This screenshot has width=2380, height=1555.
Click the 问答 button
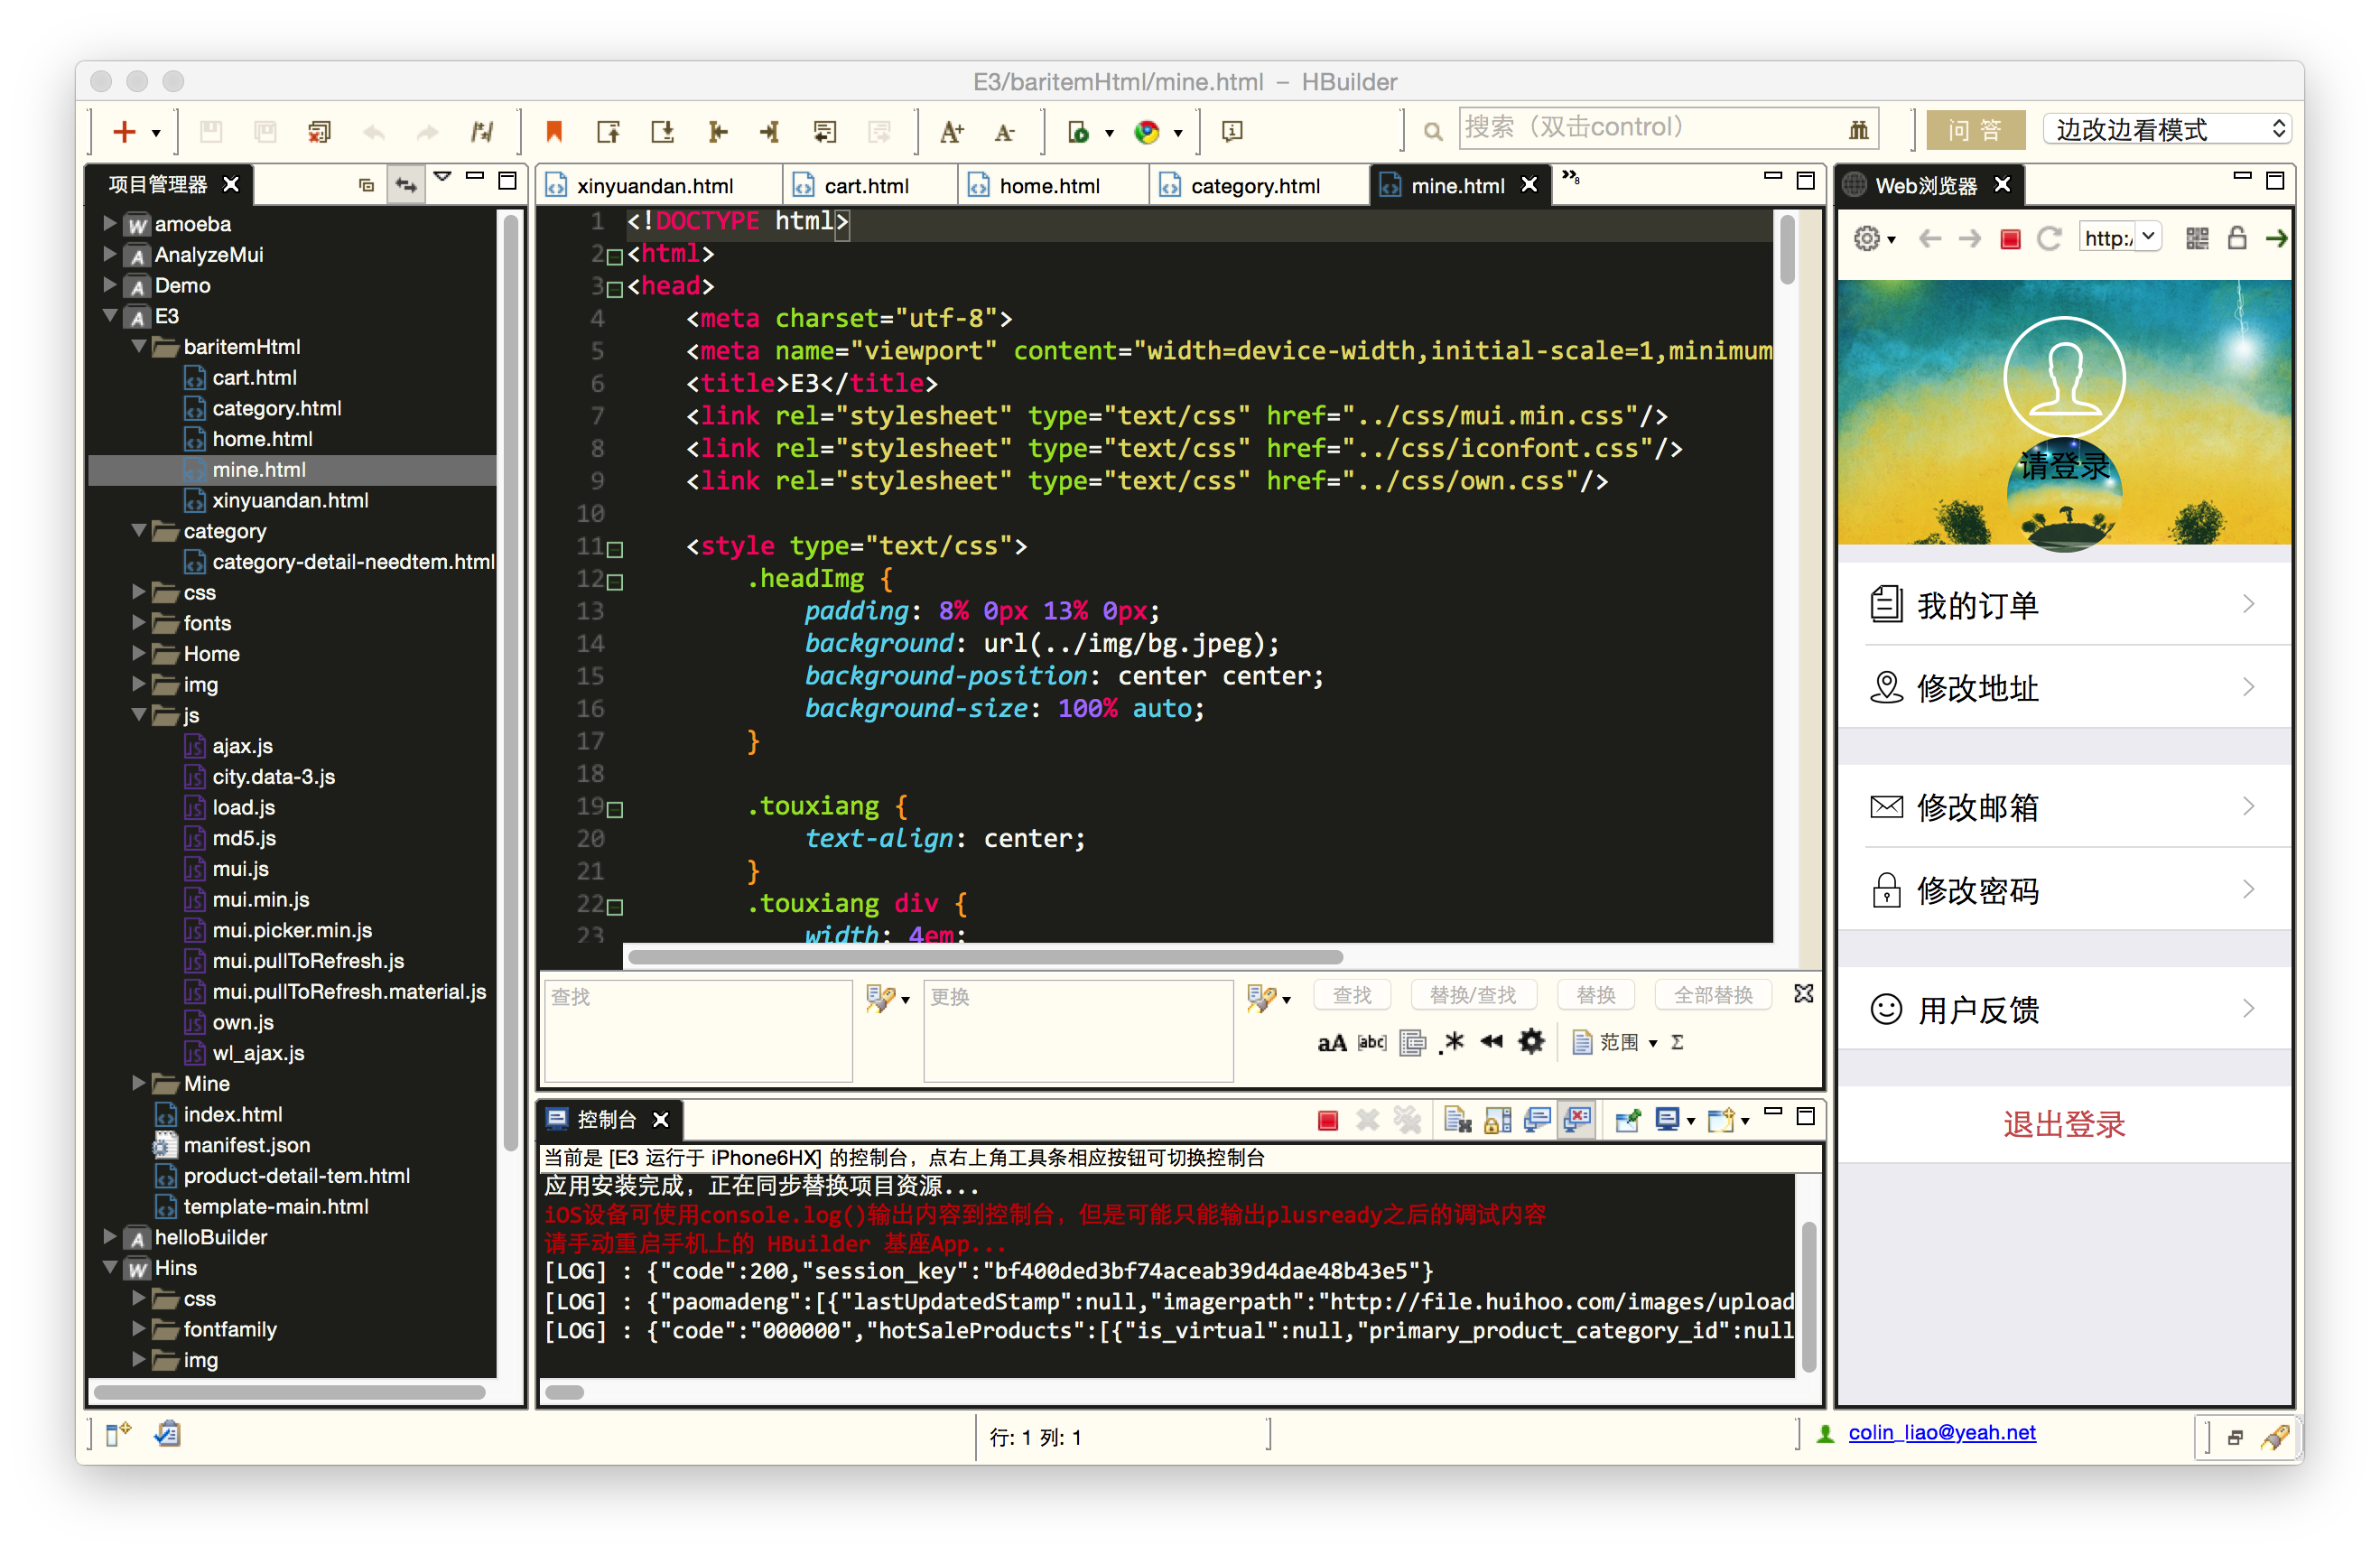(1975, 129)
